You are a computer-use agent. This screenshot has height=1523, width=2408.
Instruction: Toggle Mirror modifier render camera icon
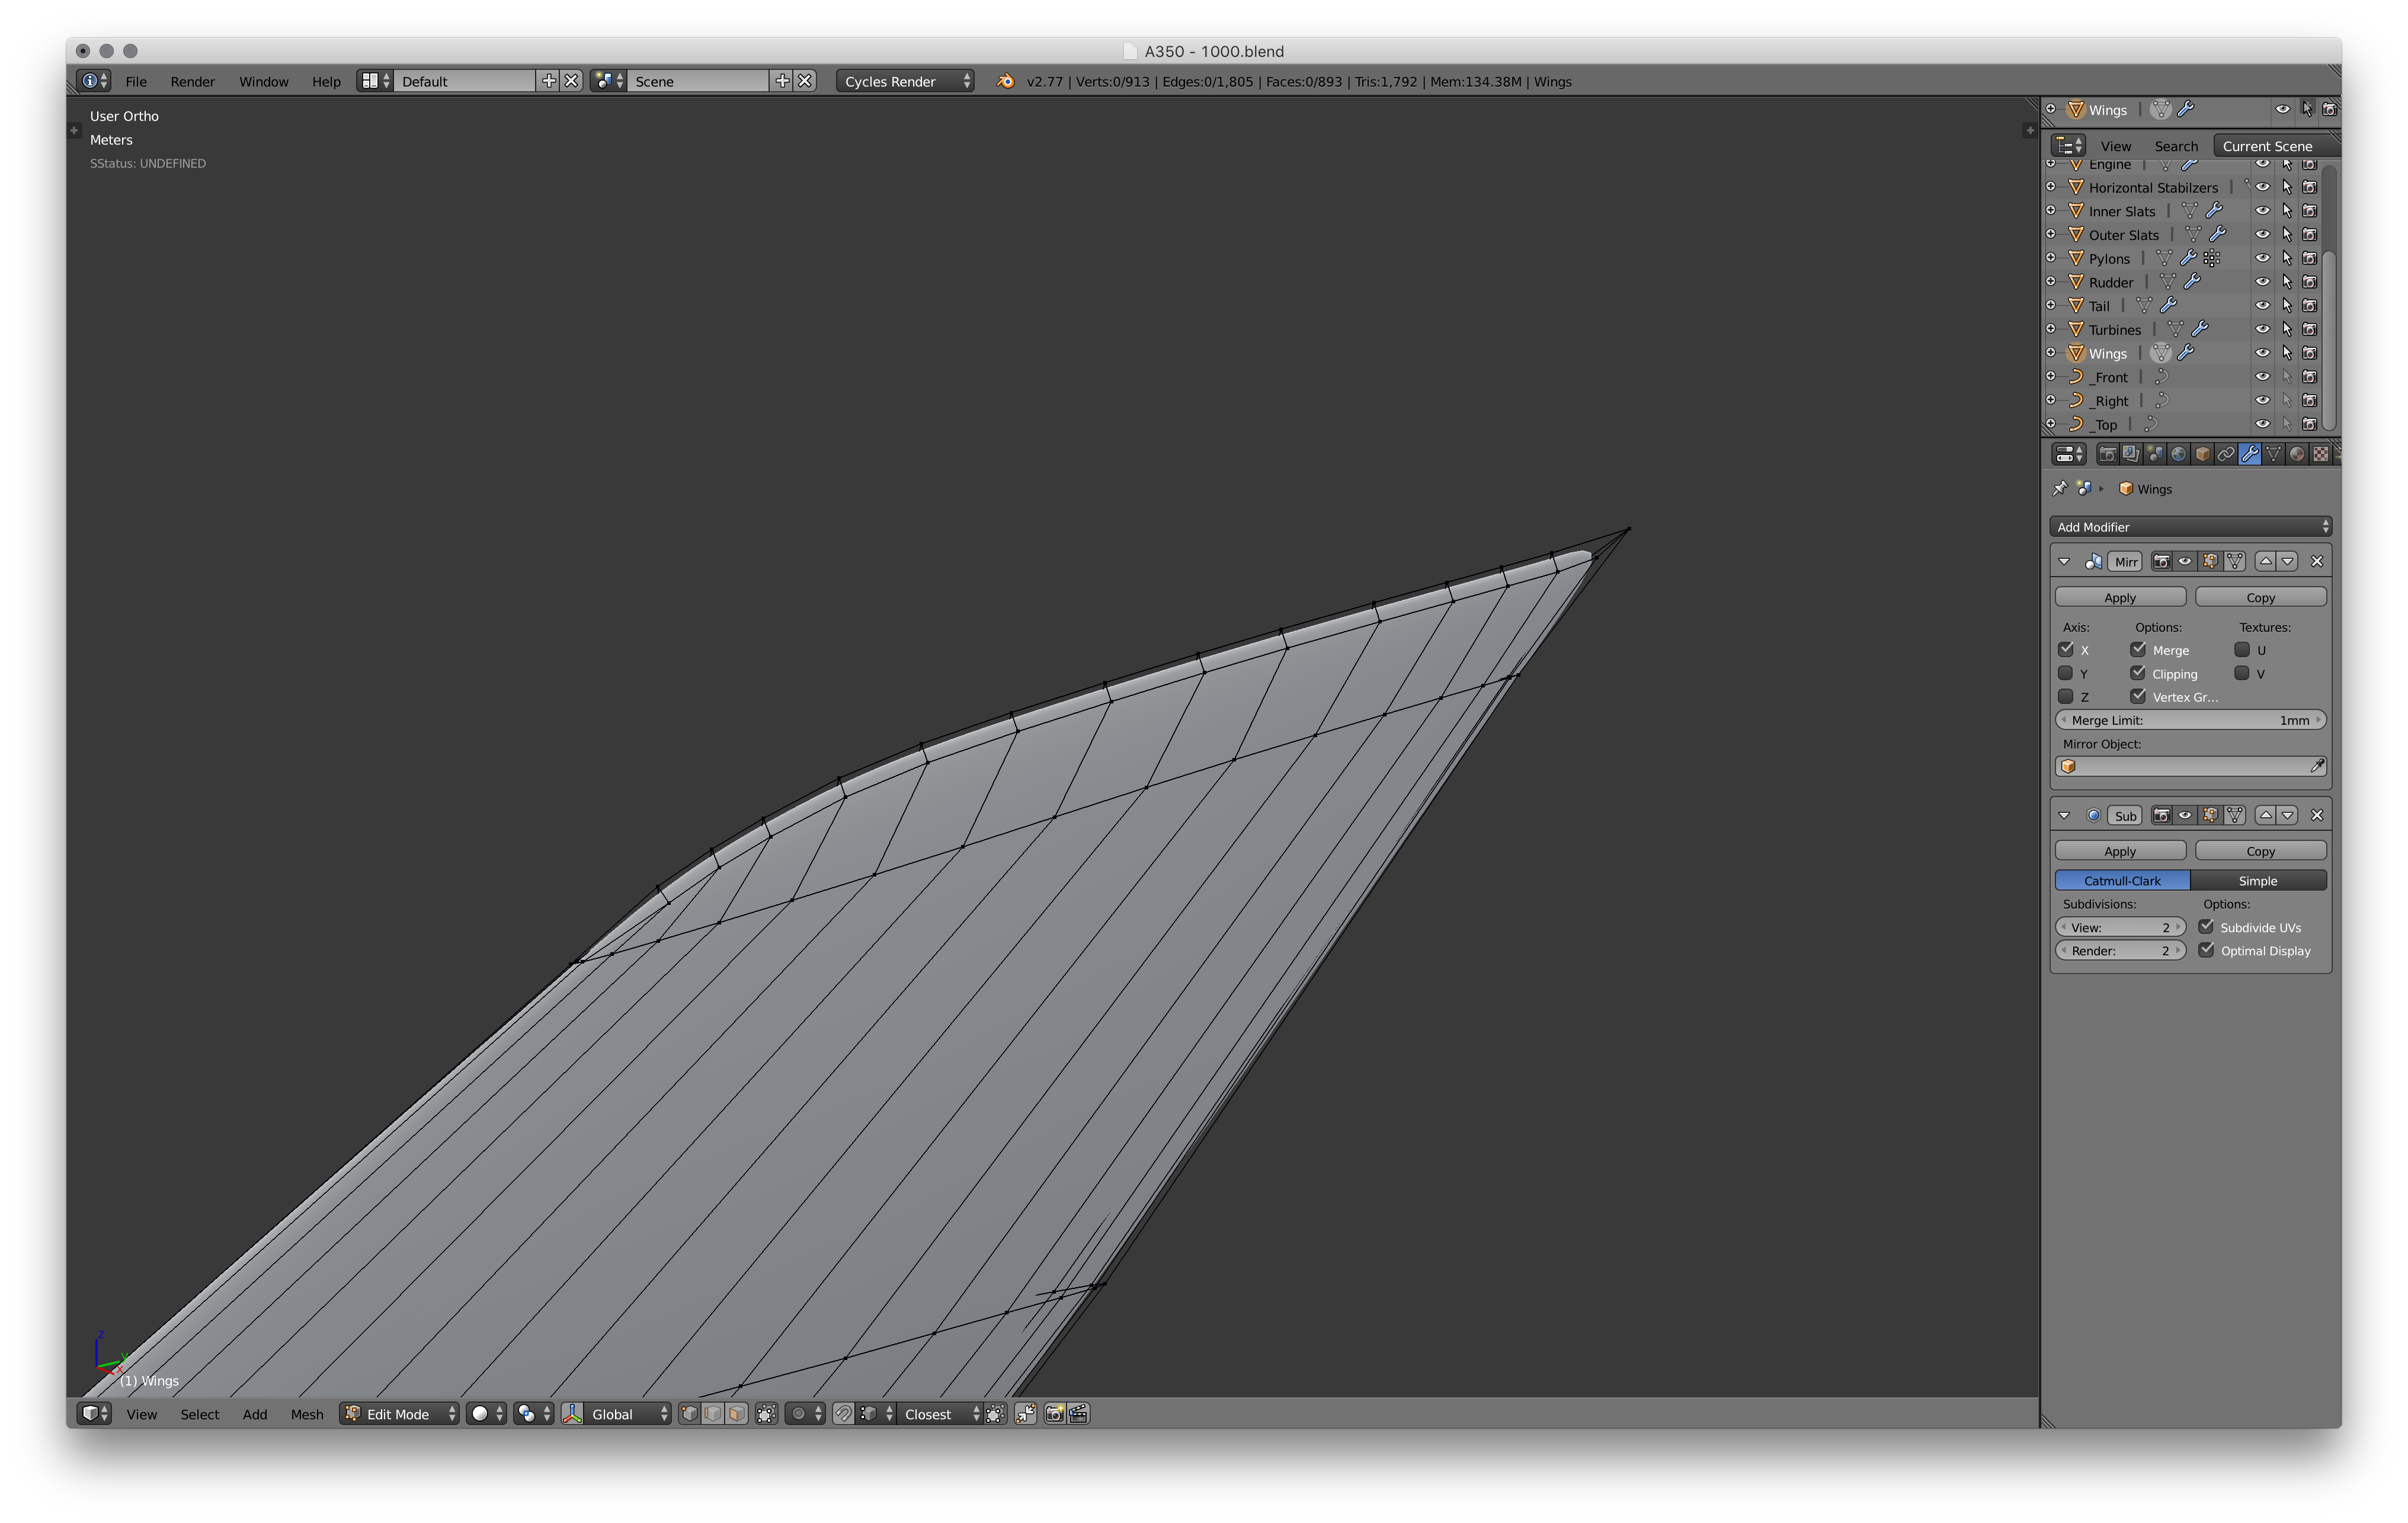point(2161,561)
